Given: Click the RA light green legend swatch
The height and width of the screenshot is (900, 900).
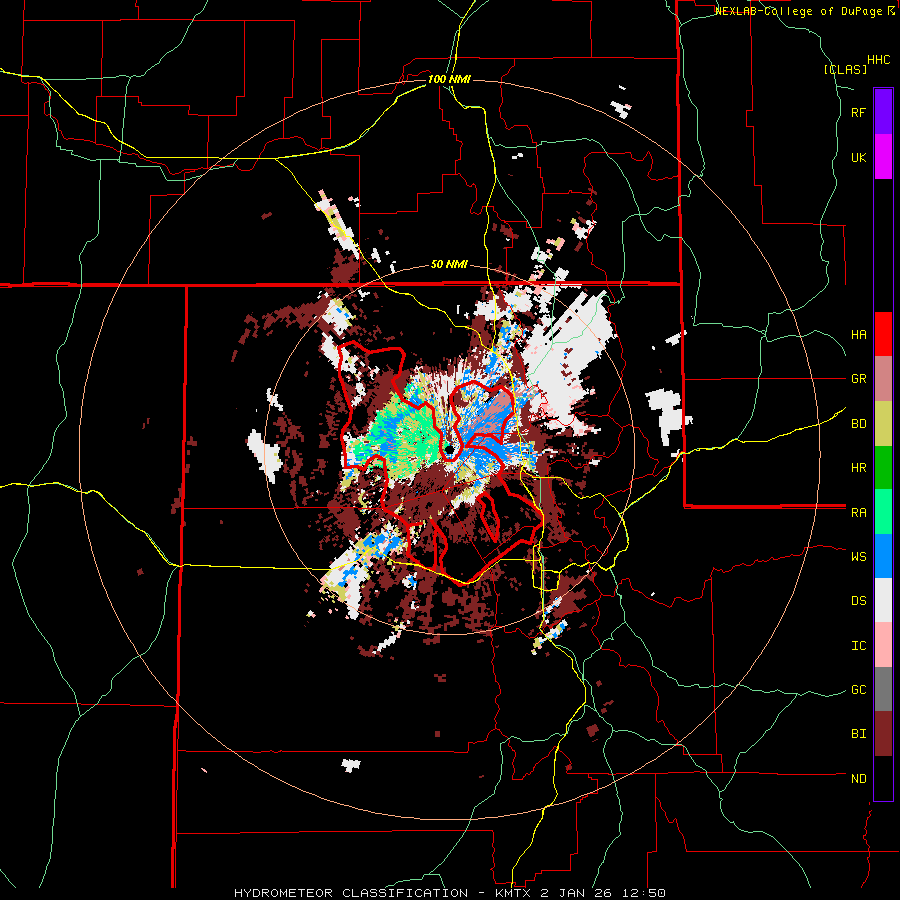Looking at the screenshot, I should click(x=883, y=511).
